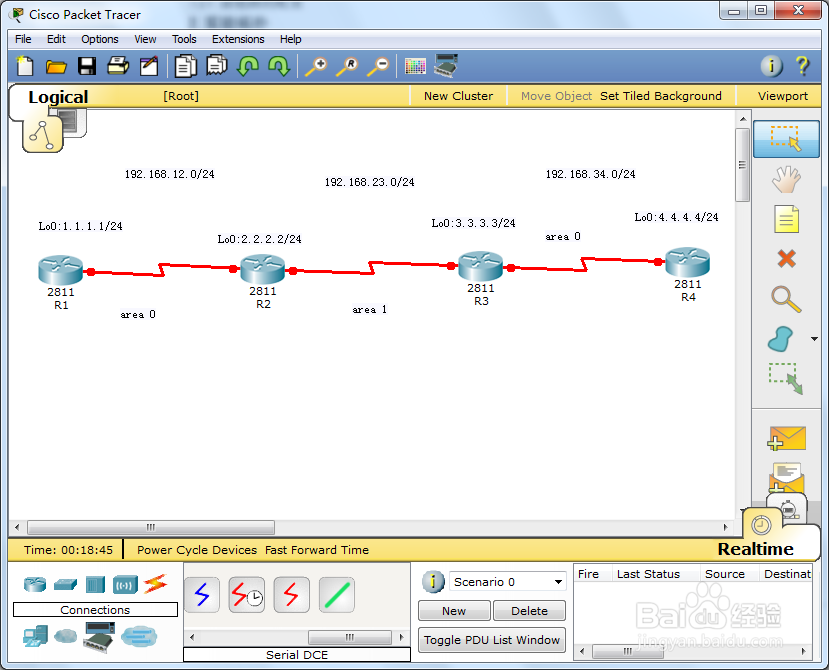Expand the shape tool dropdown arrow
This screenshot has width=829, height=670.
click(x=814, y=338)
